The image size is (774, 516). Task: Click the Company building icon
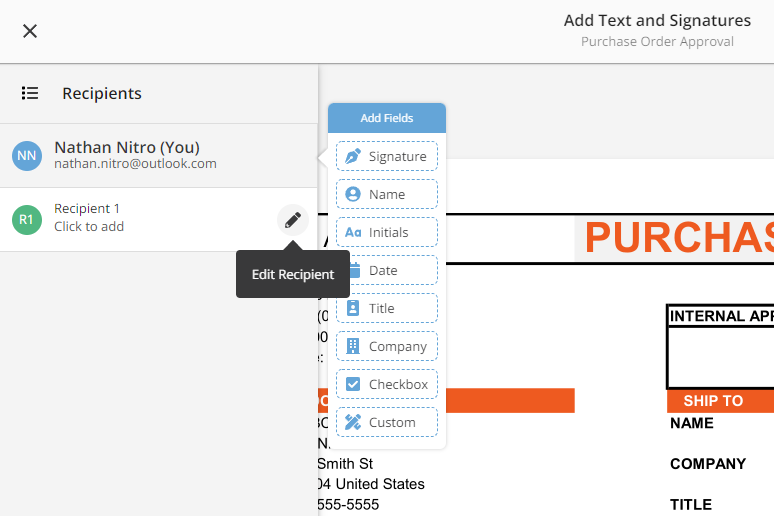353,347
